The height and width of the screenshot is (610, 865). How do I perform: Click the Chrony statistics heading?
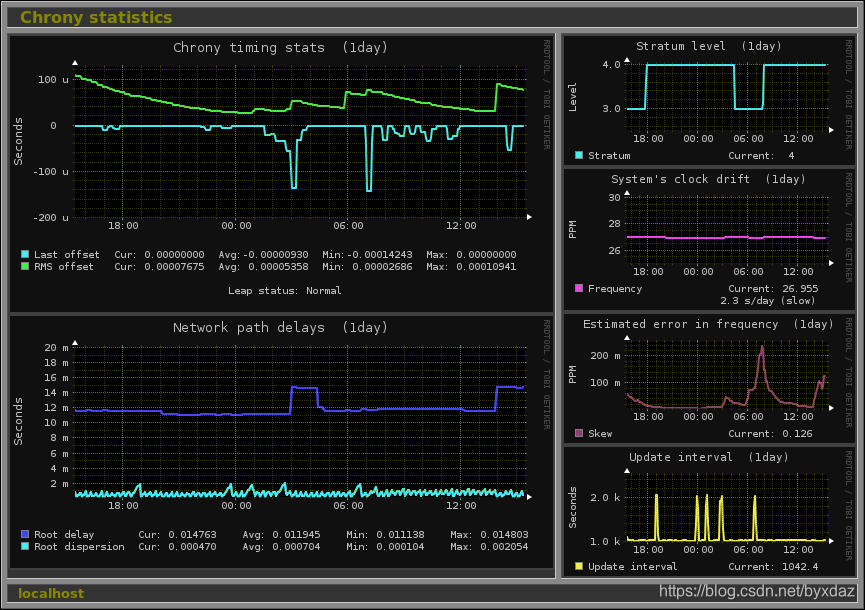(96, 17)
